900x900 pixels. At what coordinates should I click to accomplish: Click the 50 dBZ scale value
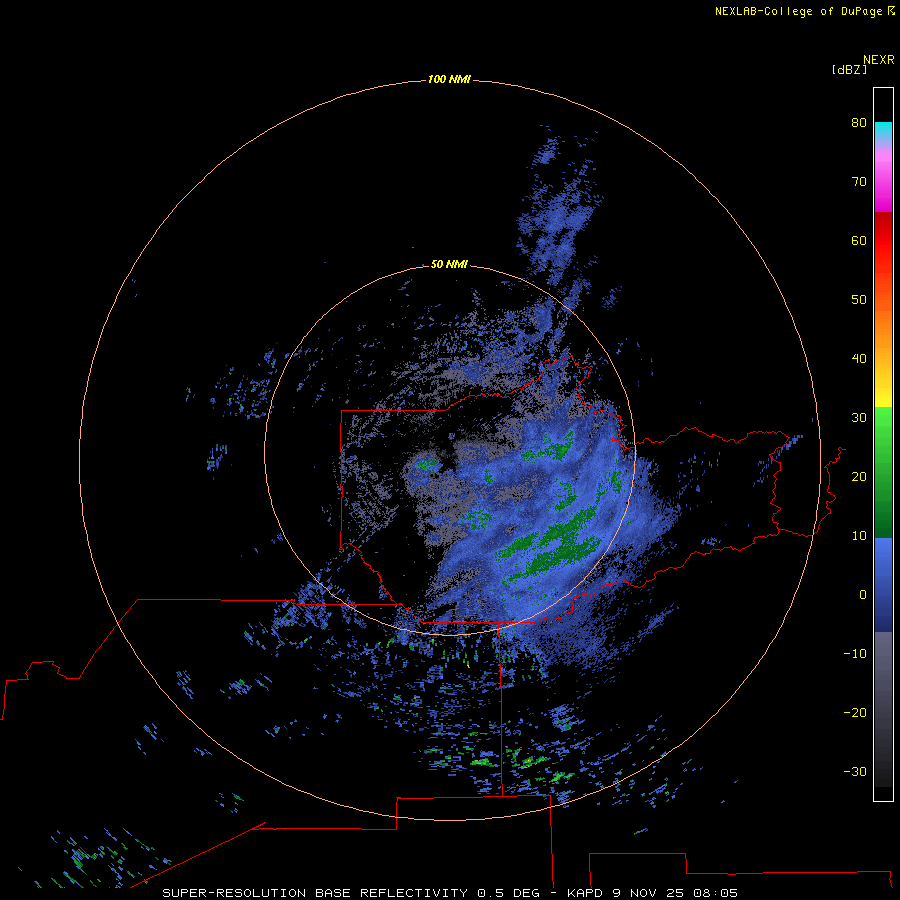tap(859, 300)
